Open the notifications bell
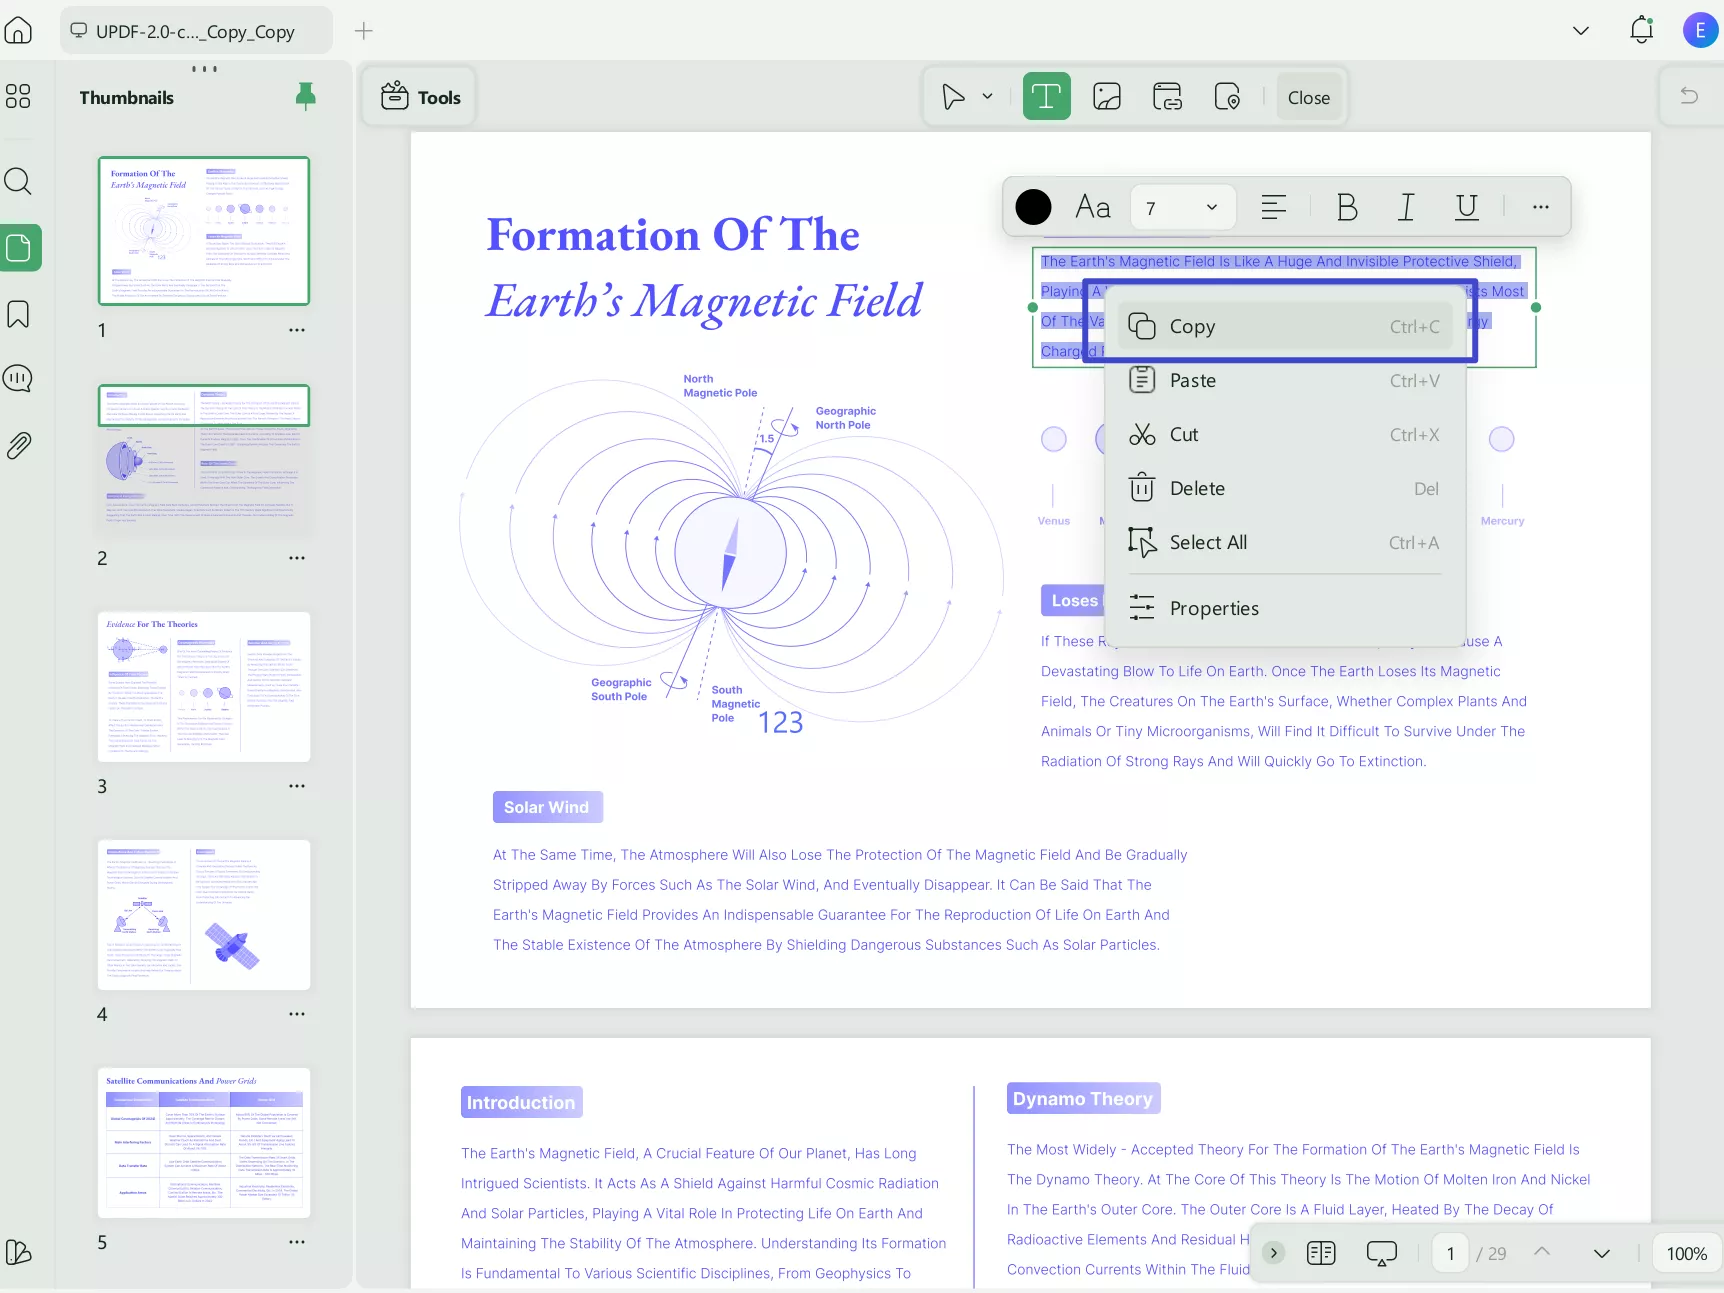Image resolution: width=1724 pixels, height=1293 pixels. [1641, 31]
